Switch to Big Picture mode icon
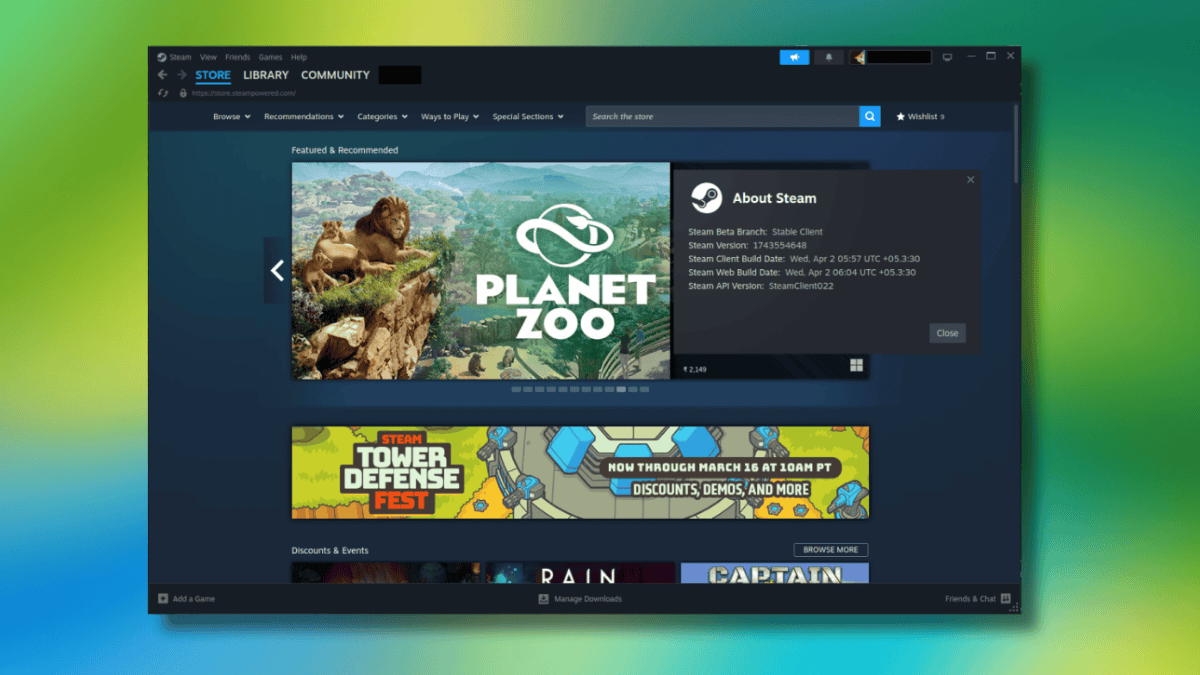The width and height of the screenshot is (1200, 675). point(947,57)
